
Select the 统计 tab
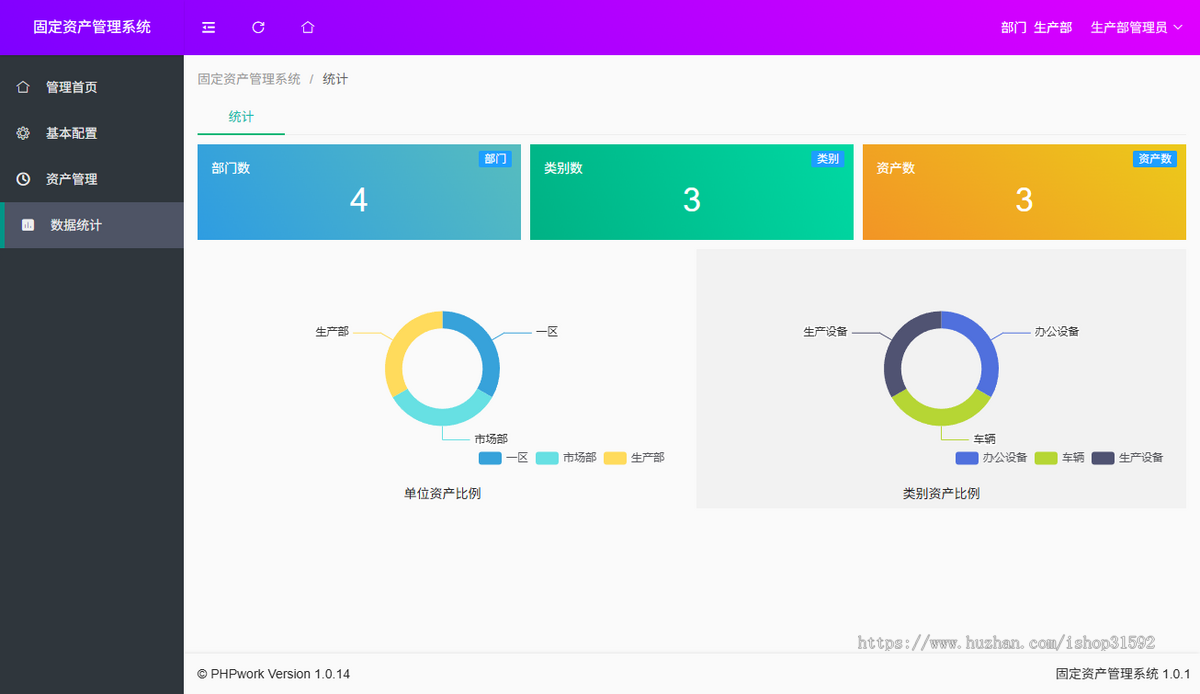pos(241,117)
